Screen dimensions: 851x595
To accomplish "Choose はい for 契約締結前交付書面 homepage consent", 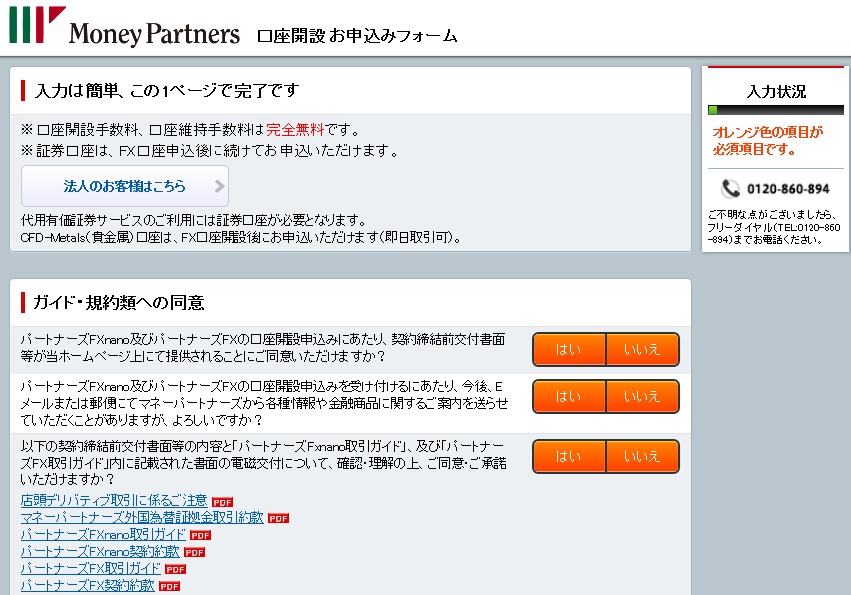I will pyautogui.click(x=569, y=349).
